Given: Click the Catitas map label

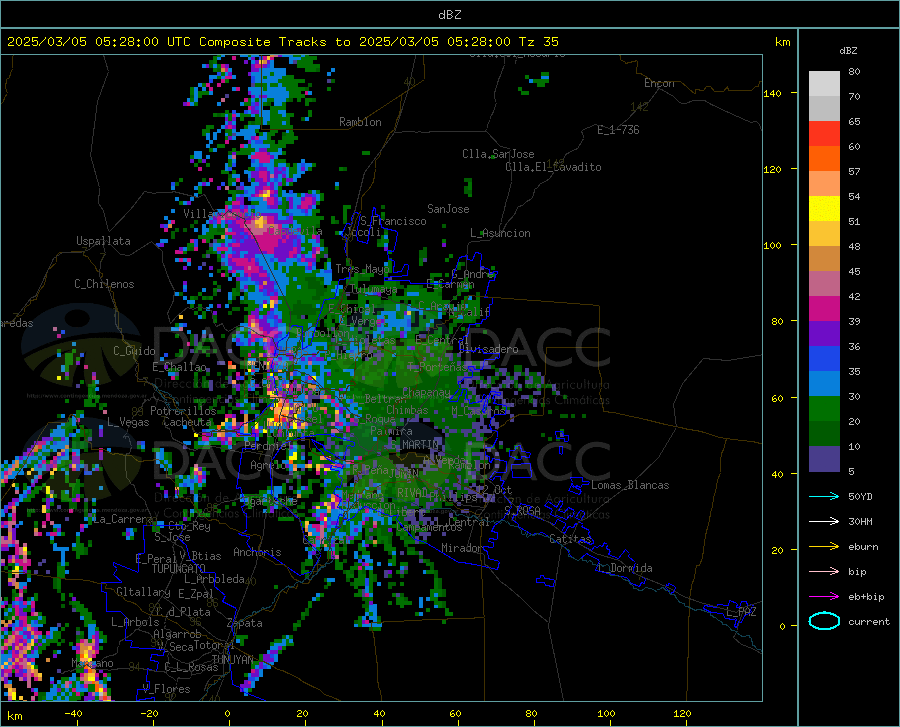Looking at the screenshot, I should (570, 539).
